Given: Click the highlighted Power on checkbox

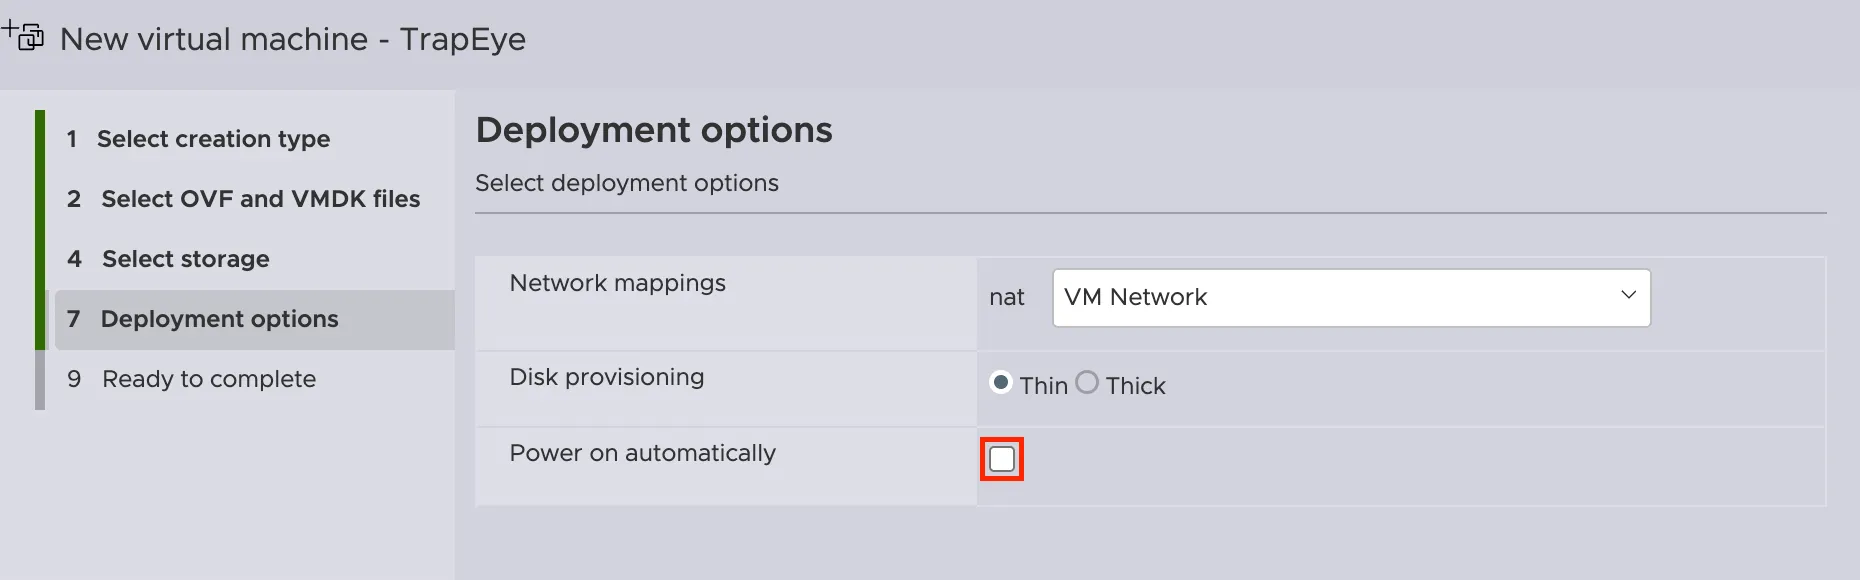Looking at the screenshot, I should [x=1003, y=459].
